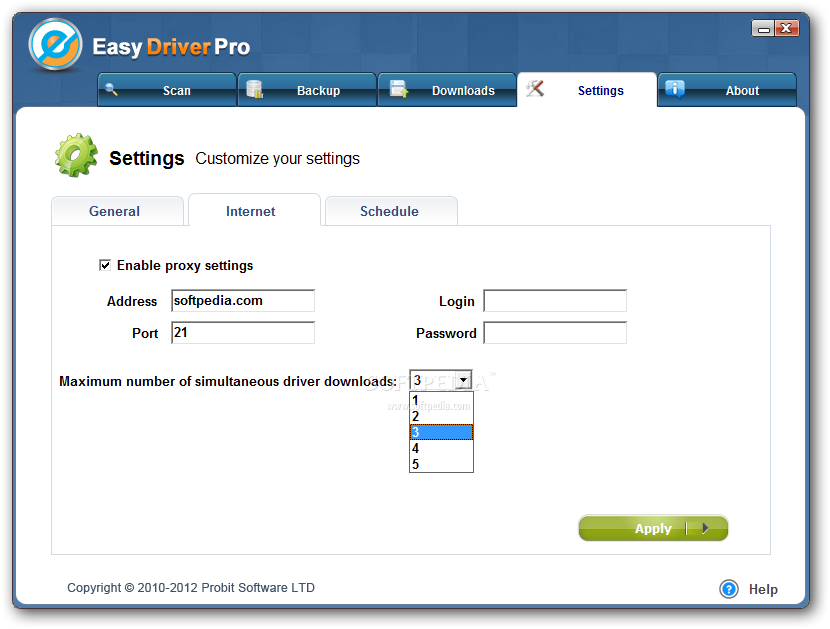Click the proxy Address input field
Screen dimensions: 830x629
[243, 301]
